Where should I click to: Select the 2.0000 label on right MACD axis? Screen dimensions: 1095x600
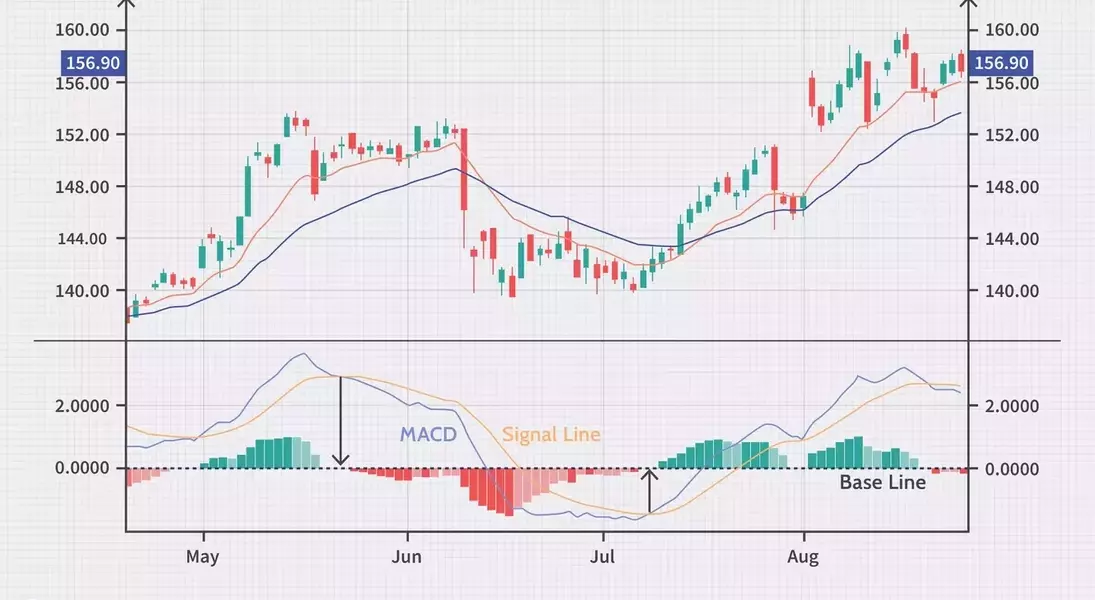[1012, 406]
